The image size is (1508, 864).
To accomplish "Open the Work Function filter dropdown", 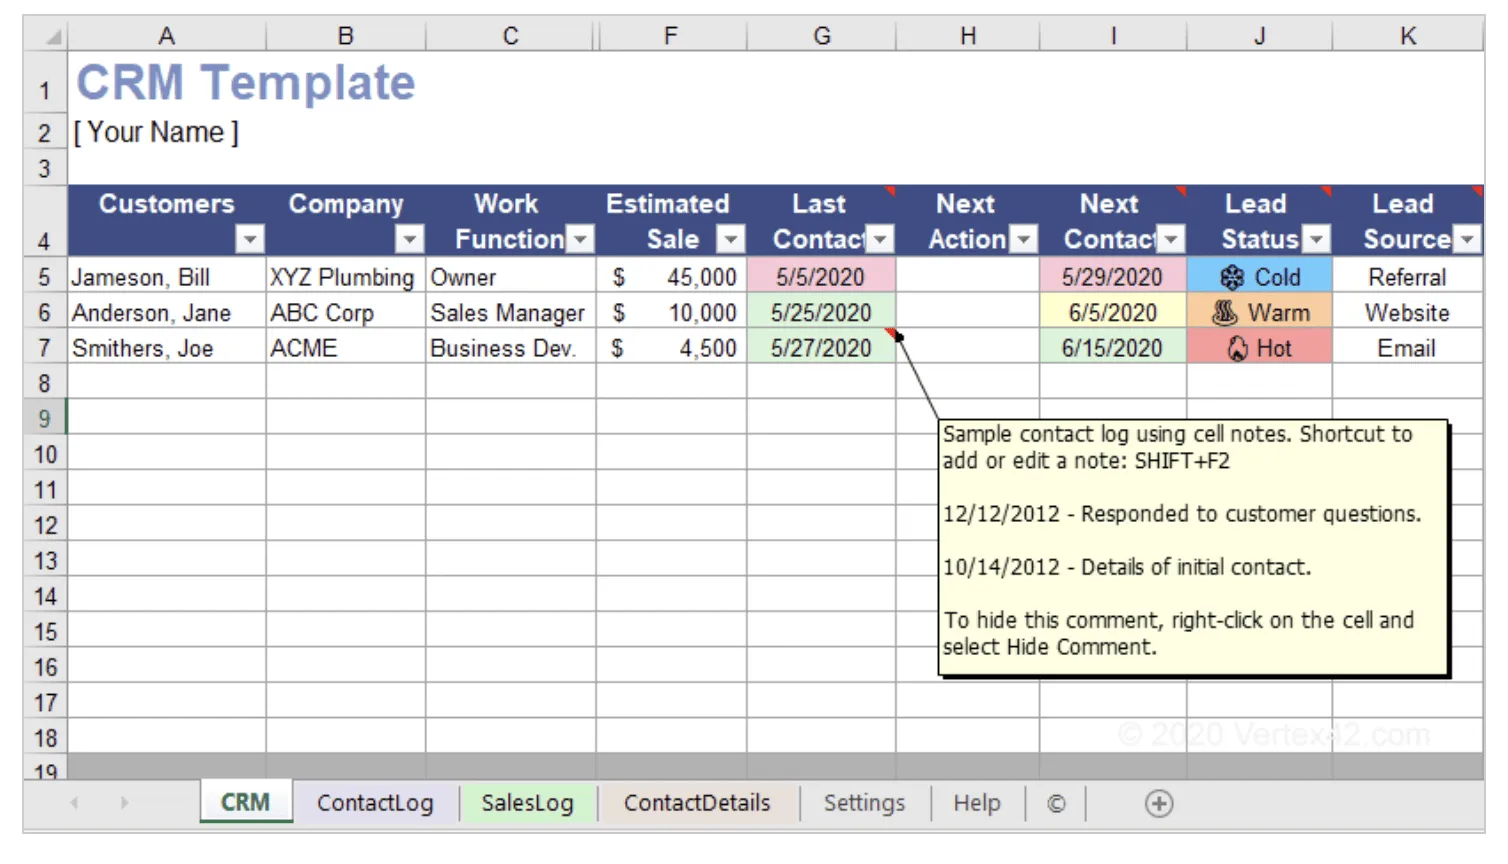I will point(580,239).
